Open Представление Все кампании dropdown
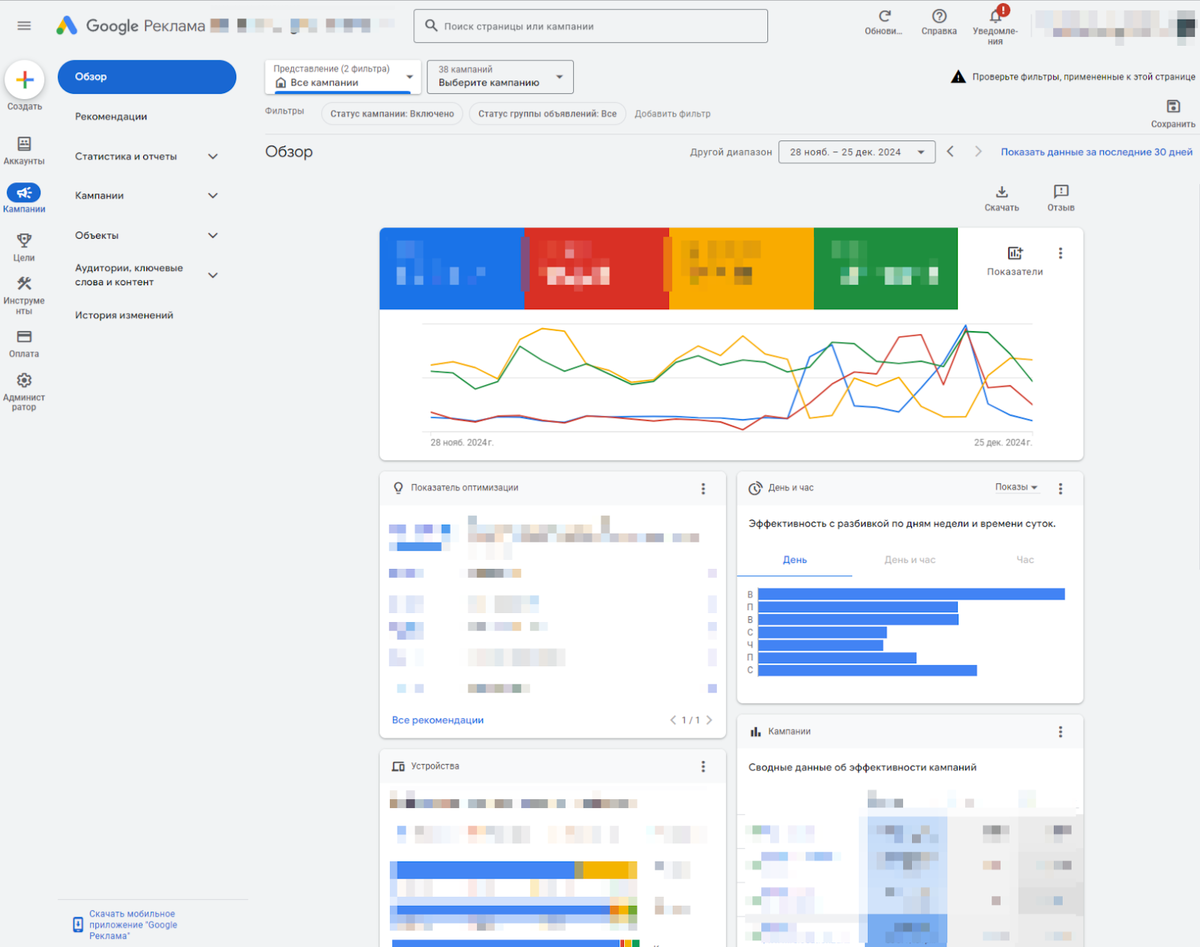 click(x=343, y=77)
